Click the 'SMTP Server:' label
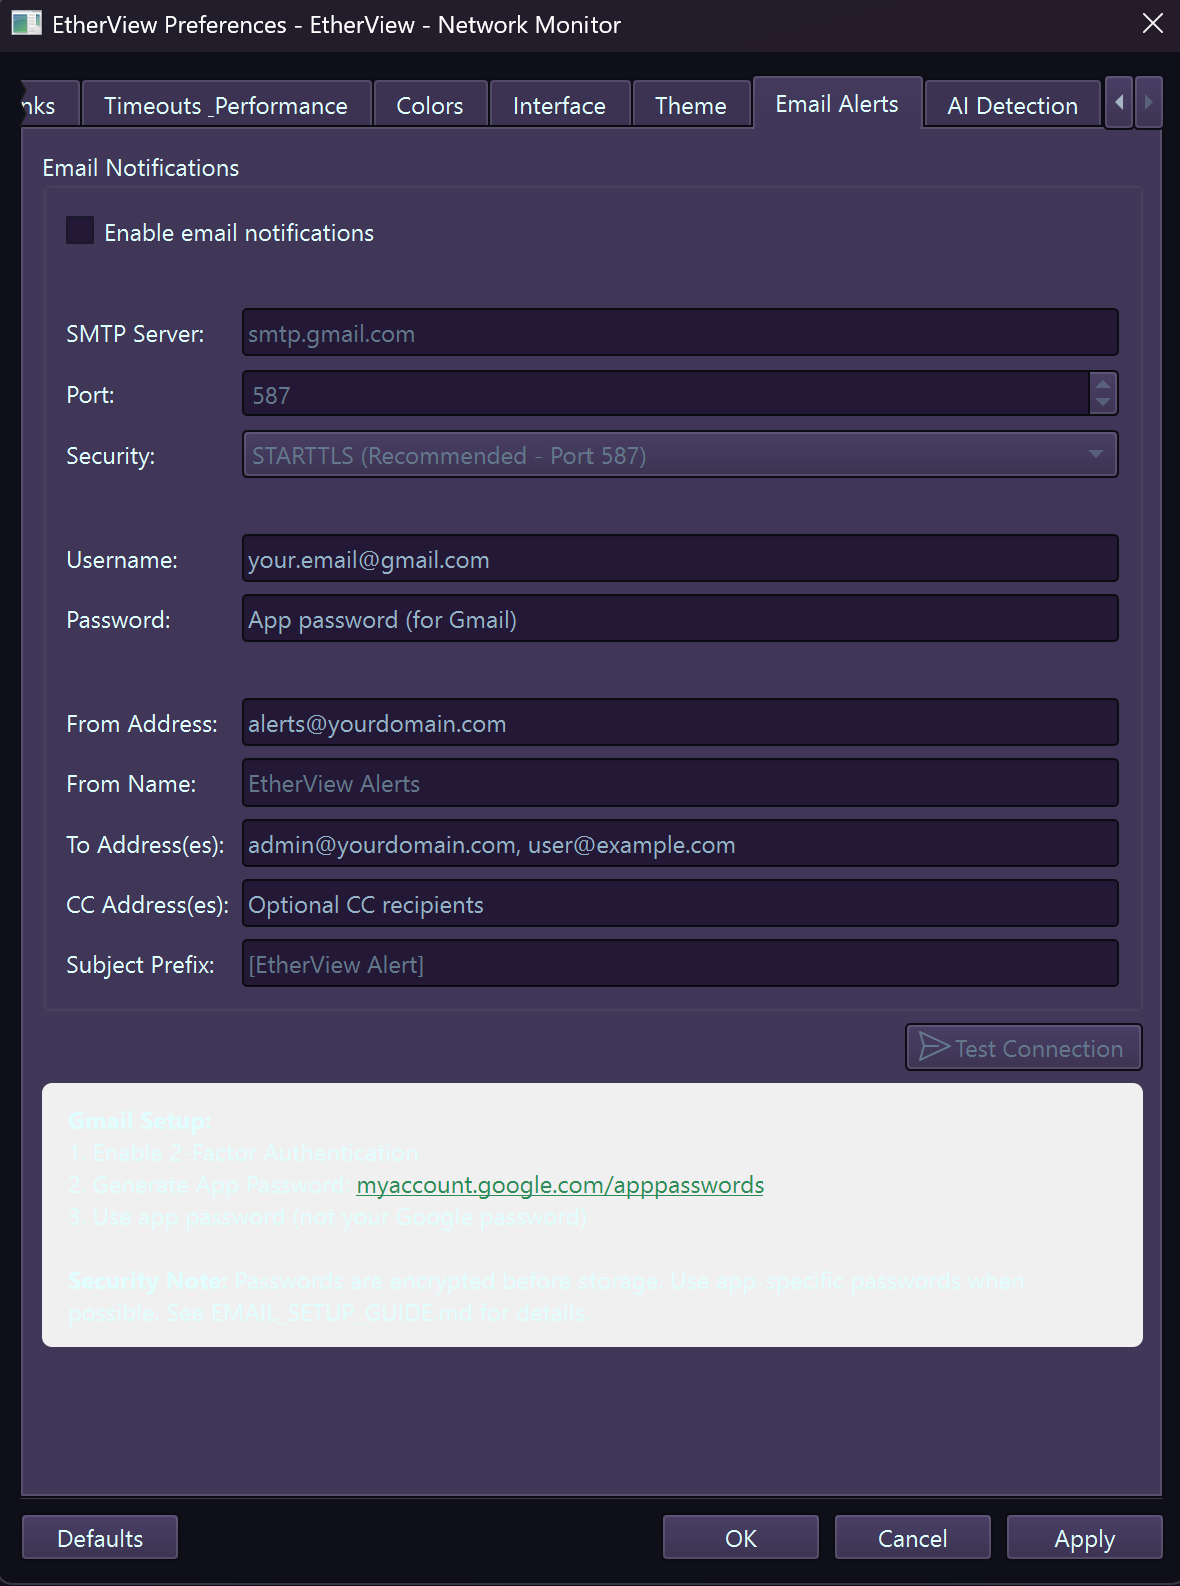1180x1586 pixels. pos(135,334)
